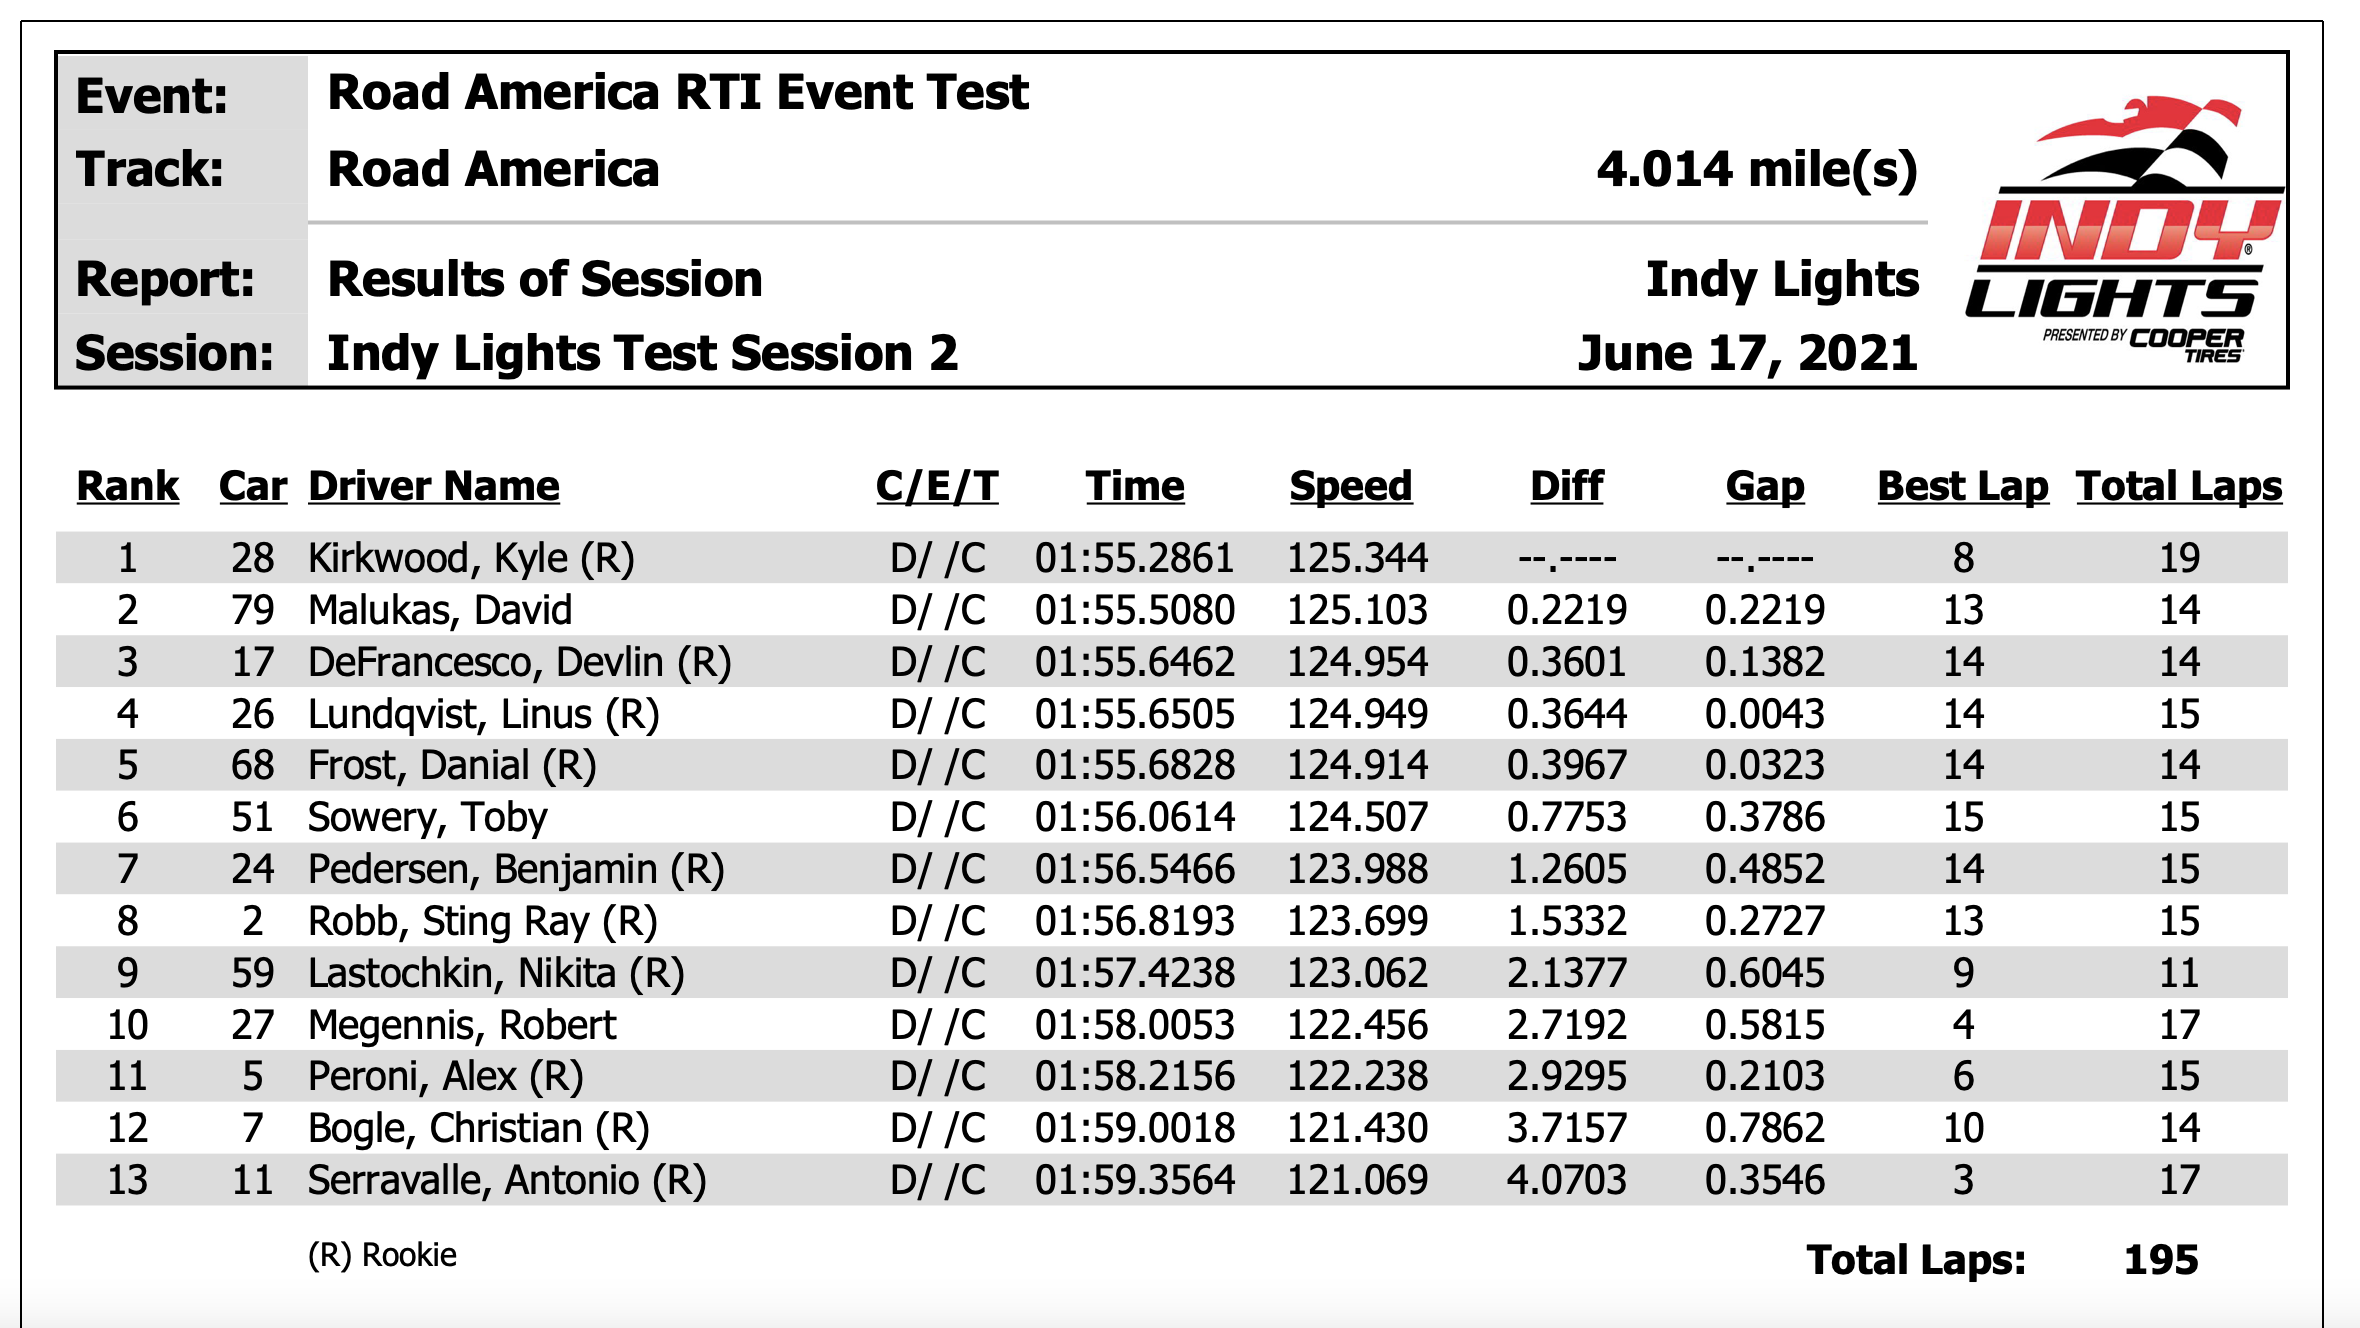2360x1328 pixels.
Task: Click the Rank column header
Action: [128, 487]
